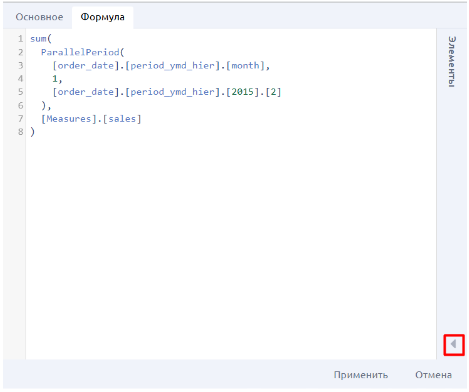
Task: Click line number 7 in the gutter
Action: point(21,119)
